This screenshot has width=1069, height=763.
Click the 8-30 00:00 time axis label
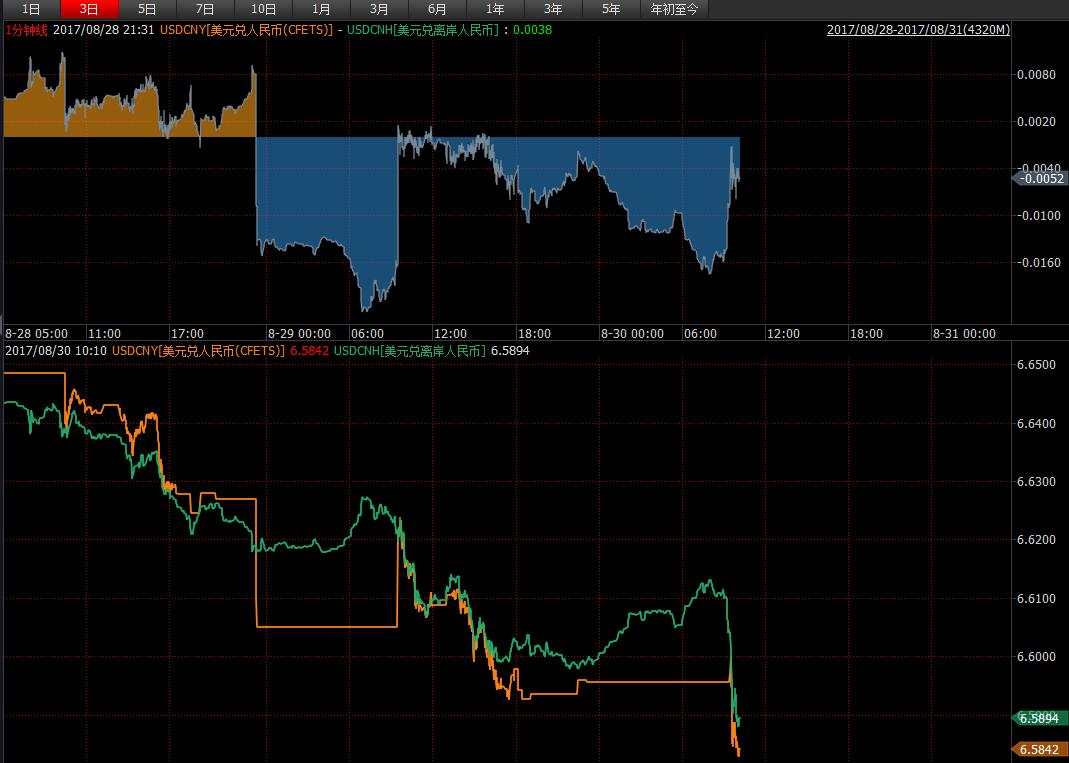click(632, 334)
